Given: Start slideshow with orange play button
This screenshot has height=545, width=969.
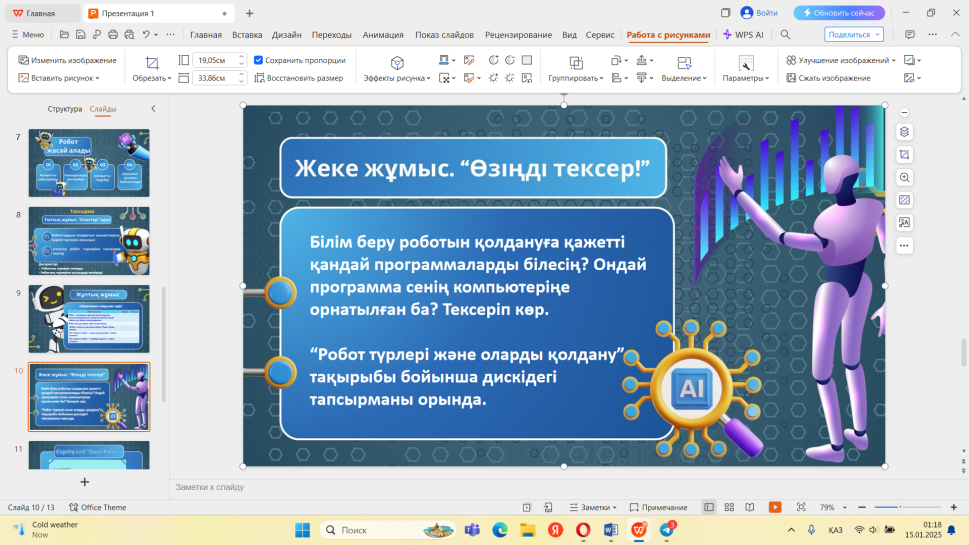Looking at the screenshot, I should pyautogui.click(x=774, y=507).
